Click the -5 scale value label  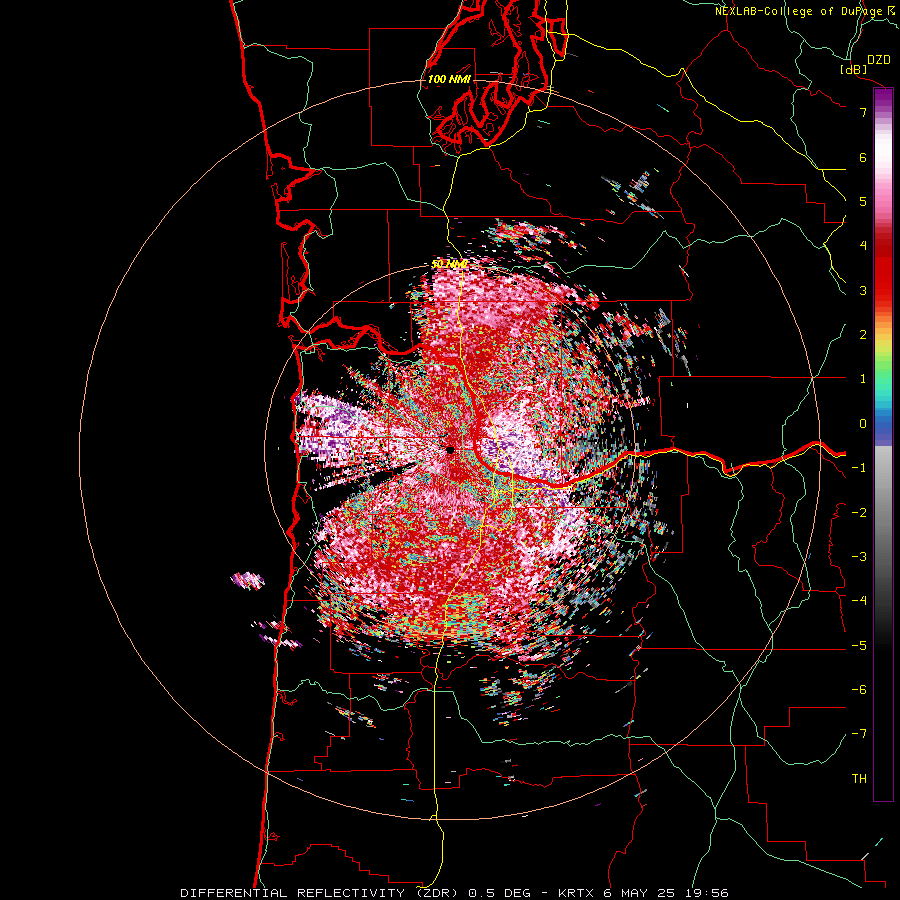point(859,646)
